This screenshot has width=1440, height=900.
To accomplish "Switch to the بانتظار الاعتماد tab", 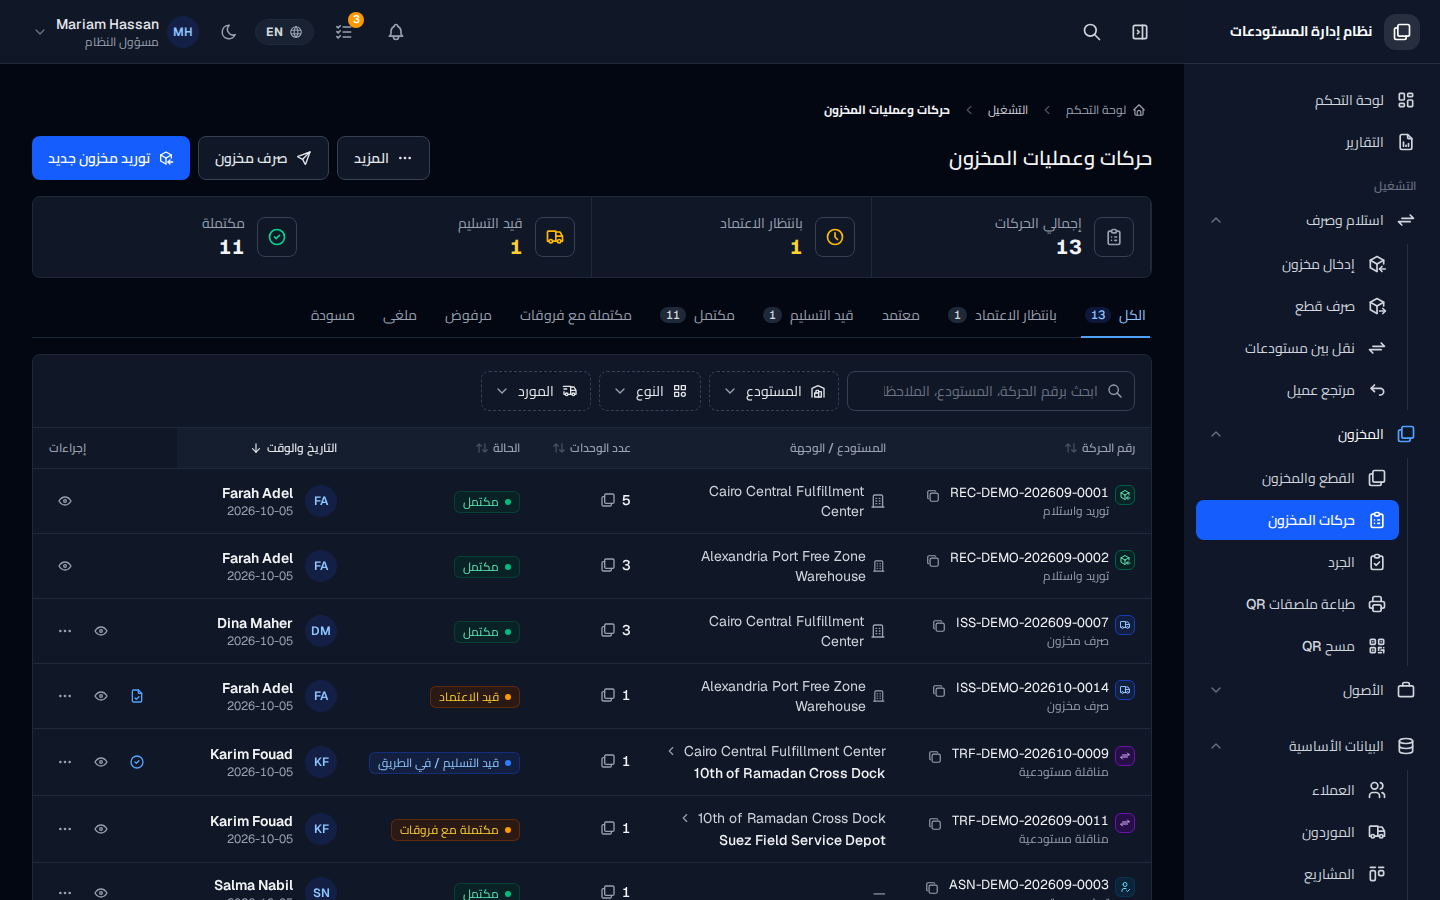I will [1005, 315].
